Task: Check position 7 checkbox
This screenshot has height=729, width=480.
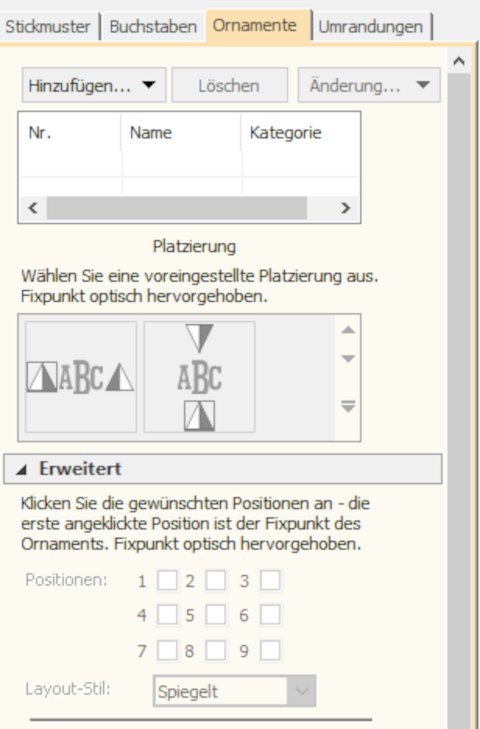Action: tap(167, 650)
